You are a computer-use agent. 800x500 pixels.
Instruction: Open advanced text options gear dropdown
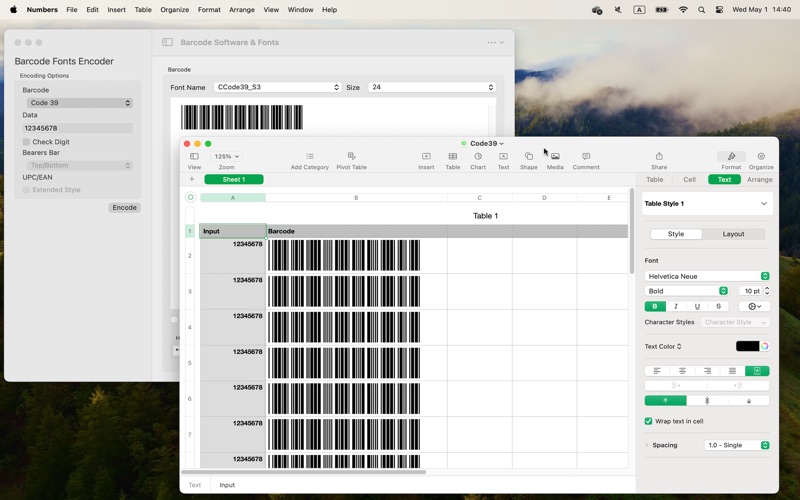pyautogui.click(x=754, y=306)
